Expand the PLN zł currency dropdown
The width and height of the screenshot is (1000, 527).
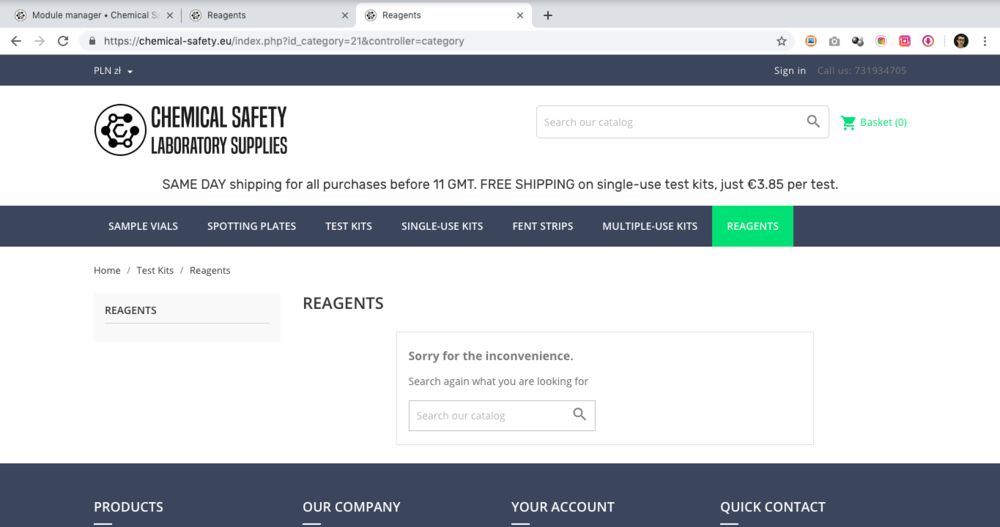coord(113,71)
